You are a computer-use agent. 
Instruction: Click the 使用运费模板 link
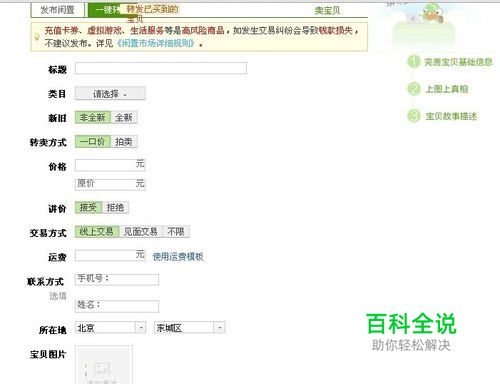(178, 257)
